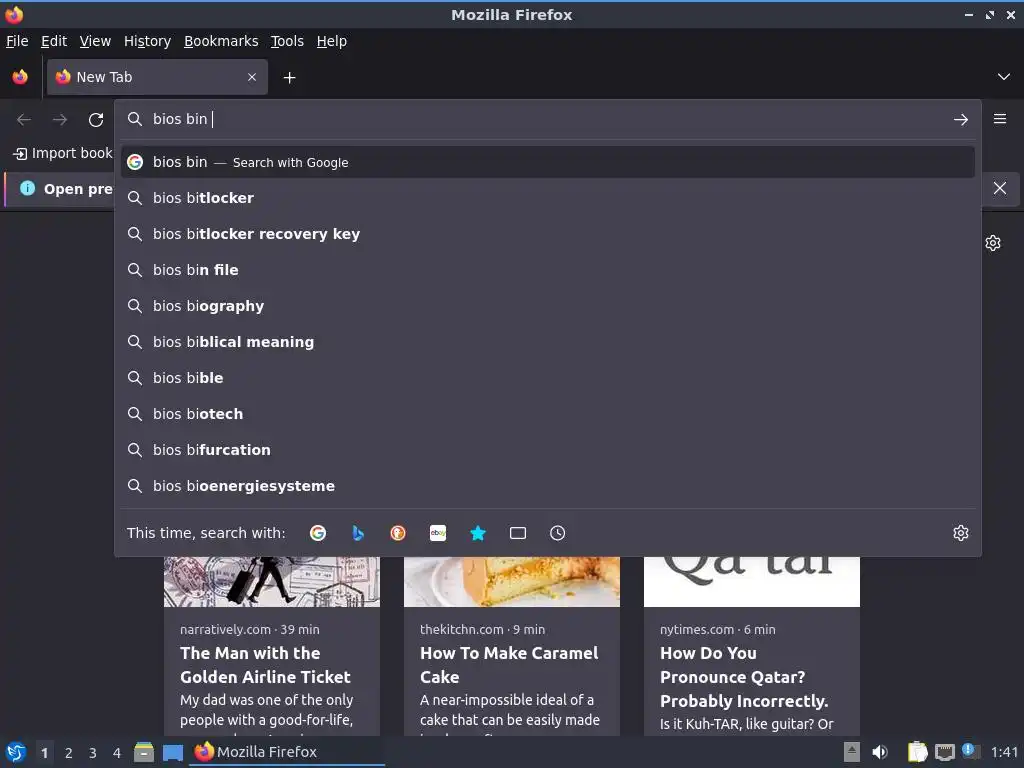
Task: Open 'How Do You Pronounce Qatar?' article
Action: click(744, 677)
